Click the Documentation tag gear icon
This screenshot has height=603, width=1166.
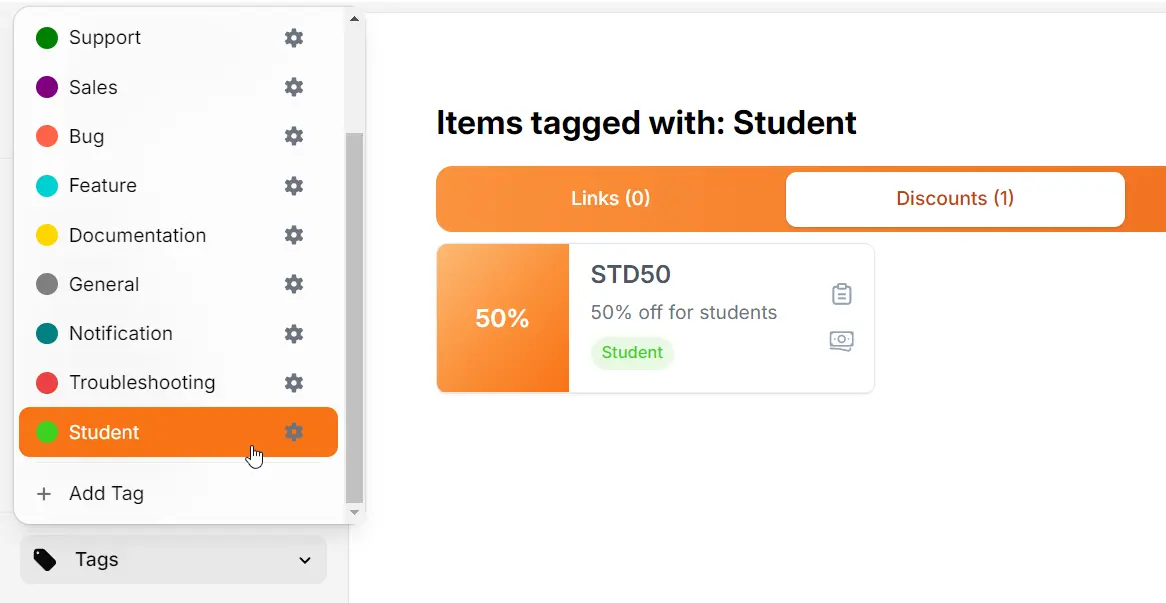[293, 235]
